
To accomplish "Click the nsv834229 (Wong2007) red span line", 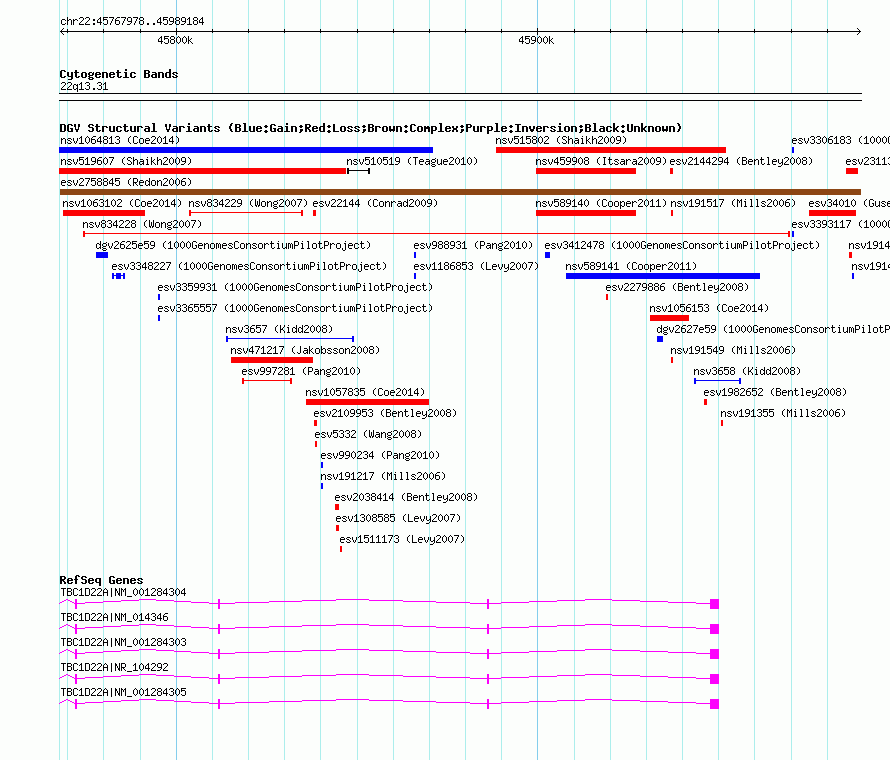I will tap(246, 213).
